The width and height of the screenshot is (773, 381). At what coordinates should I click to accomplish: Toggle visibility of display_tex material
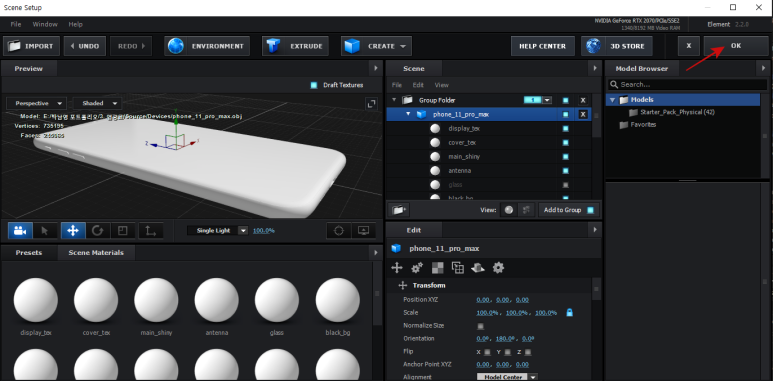click(x=565, y=129)
